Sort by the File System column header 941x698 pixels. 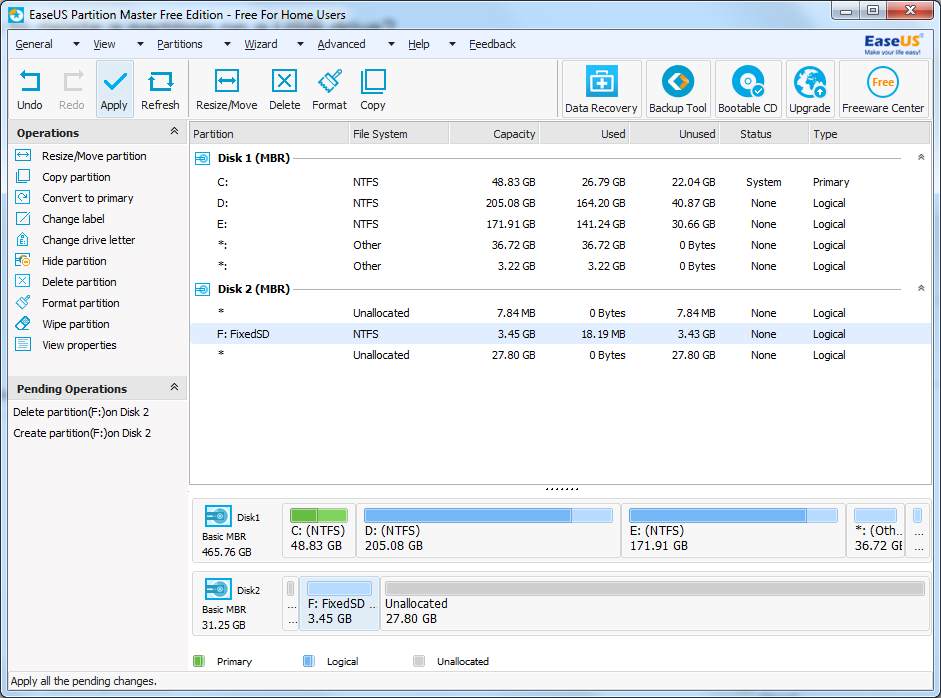pos(399,134)
